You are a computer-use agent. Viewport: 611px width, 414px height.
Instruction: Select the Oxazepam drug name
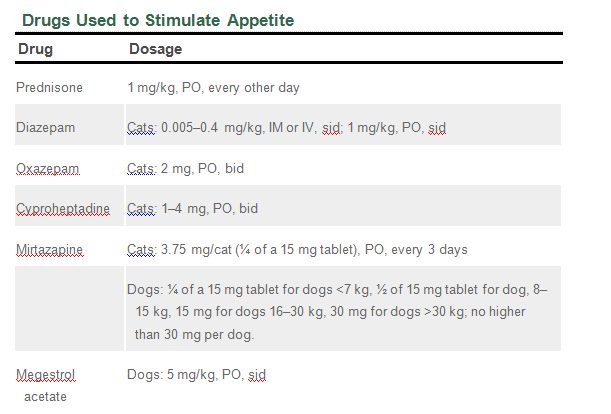[x=46, y=168]
